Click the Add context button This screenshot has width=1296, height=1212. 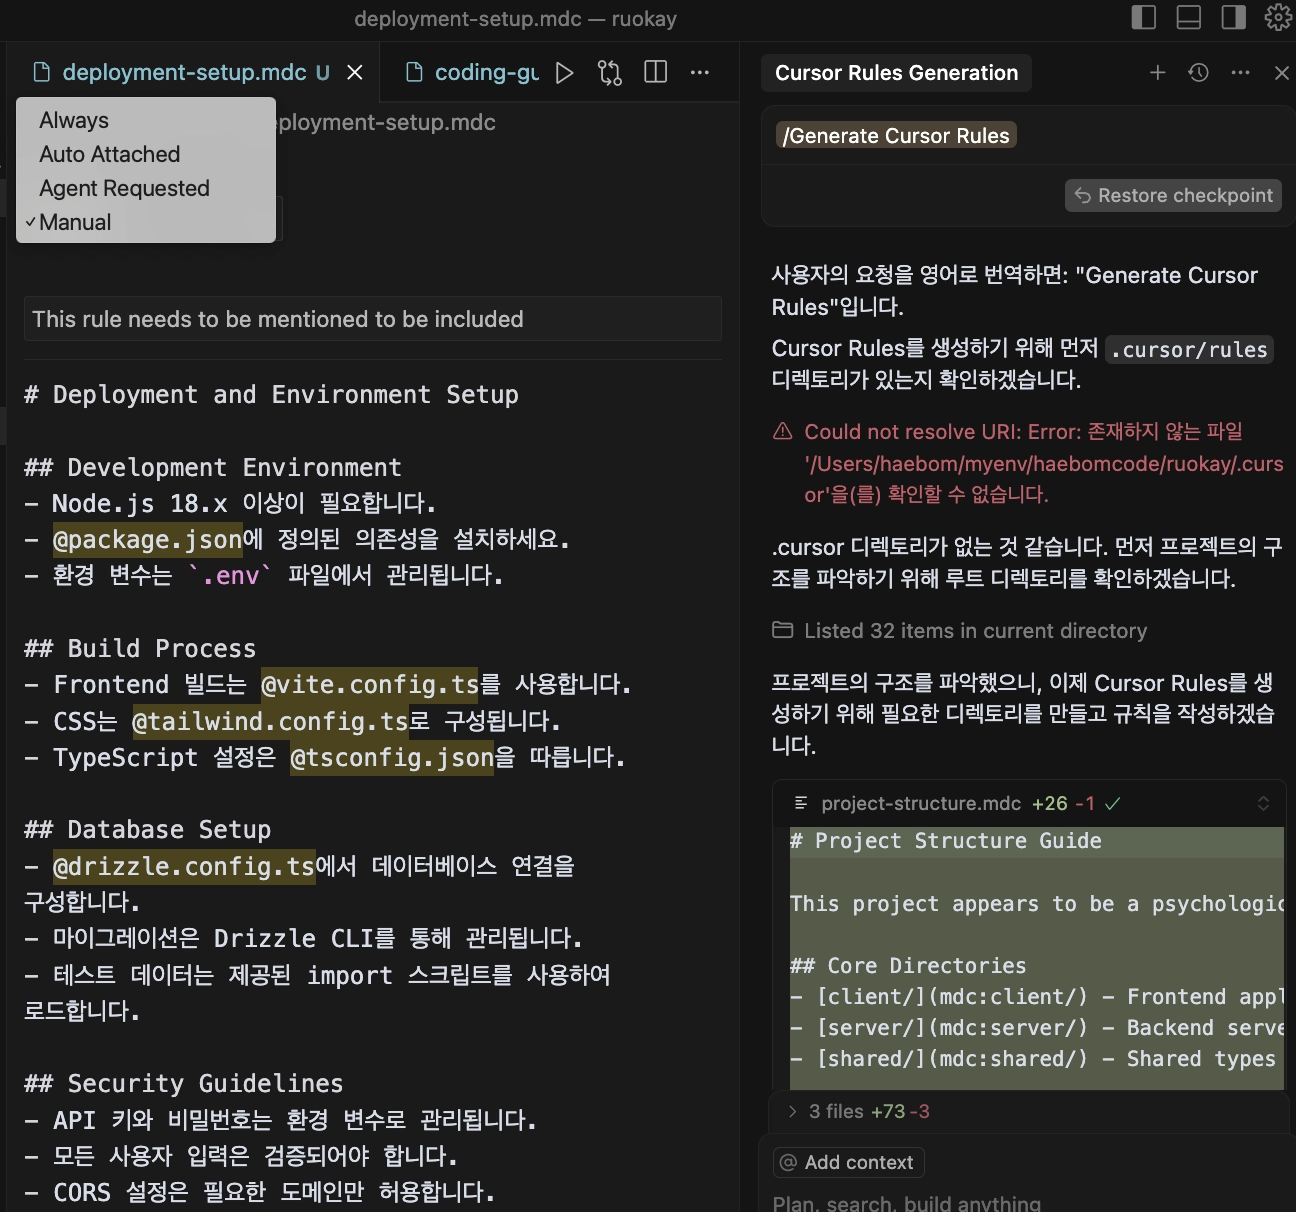click(x=848, y=1162)
